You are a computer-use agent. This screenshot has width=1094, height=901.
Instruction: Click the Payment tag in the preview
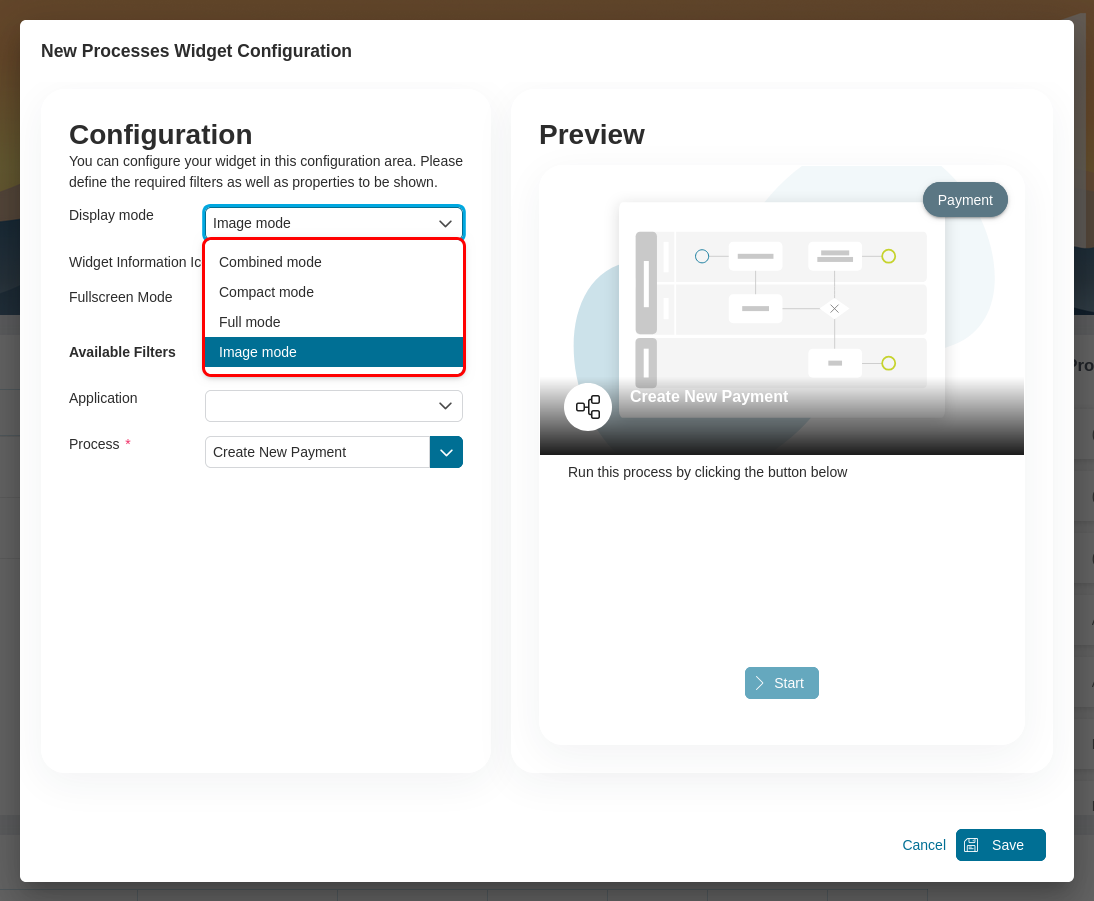tap(964, 199)
